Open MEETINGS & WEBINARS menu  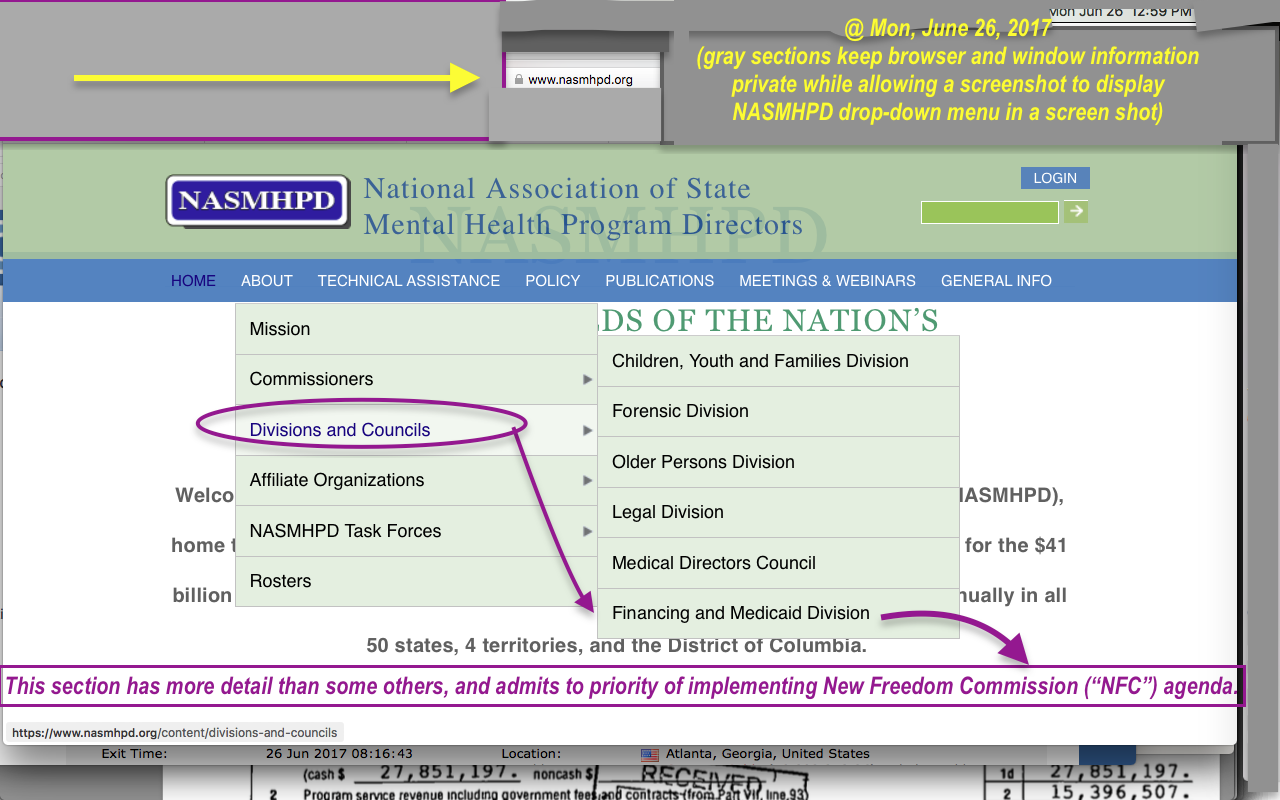pos(827,281)
